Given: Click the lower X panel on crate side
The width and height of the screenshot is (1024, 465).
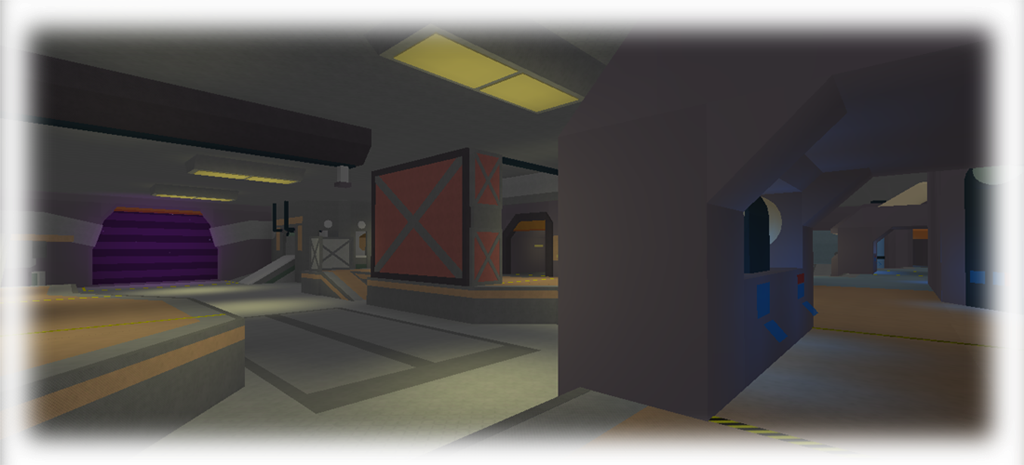Looking at the screenshot, I should 487,255.
